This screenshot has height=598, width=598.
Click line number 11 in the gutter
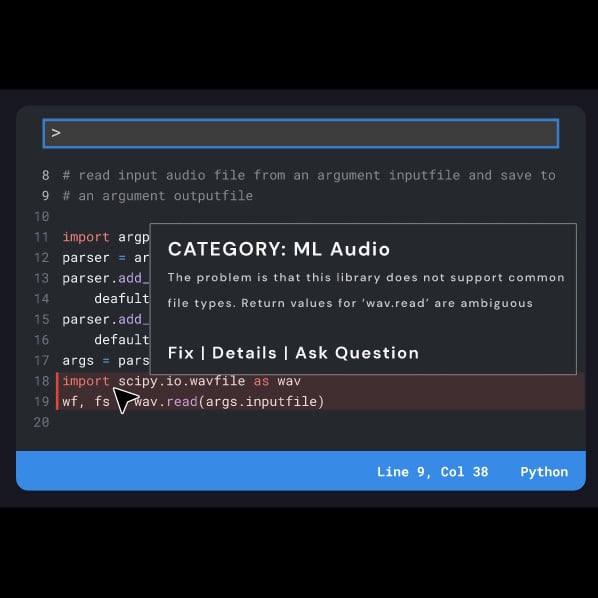coord(42,237)
